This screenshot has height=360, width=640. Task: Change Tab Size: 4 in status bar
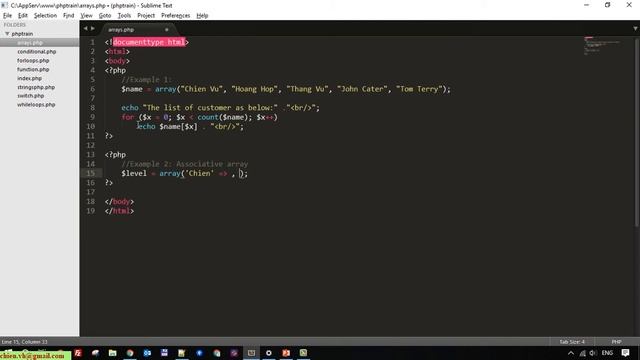pos(572,342)
